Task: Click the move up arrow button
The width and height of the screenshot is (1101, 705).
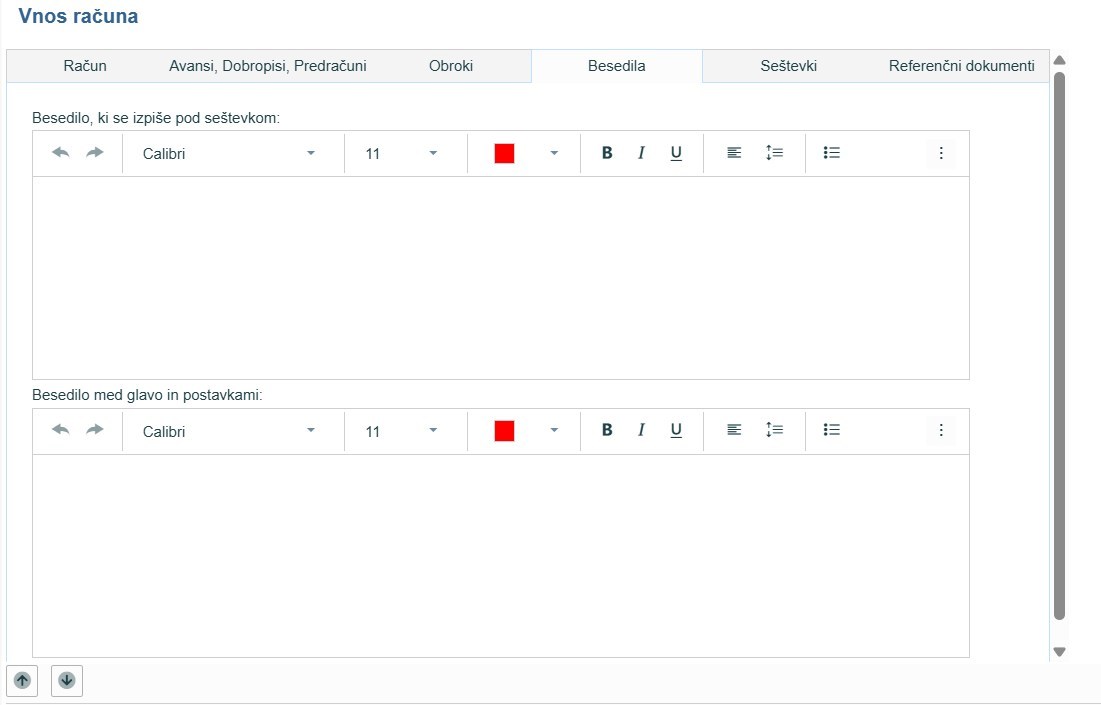Action: click(x=22, y=680)
